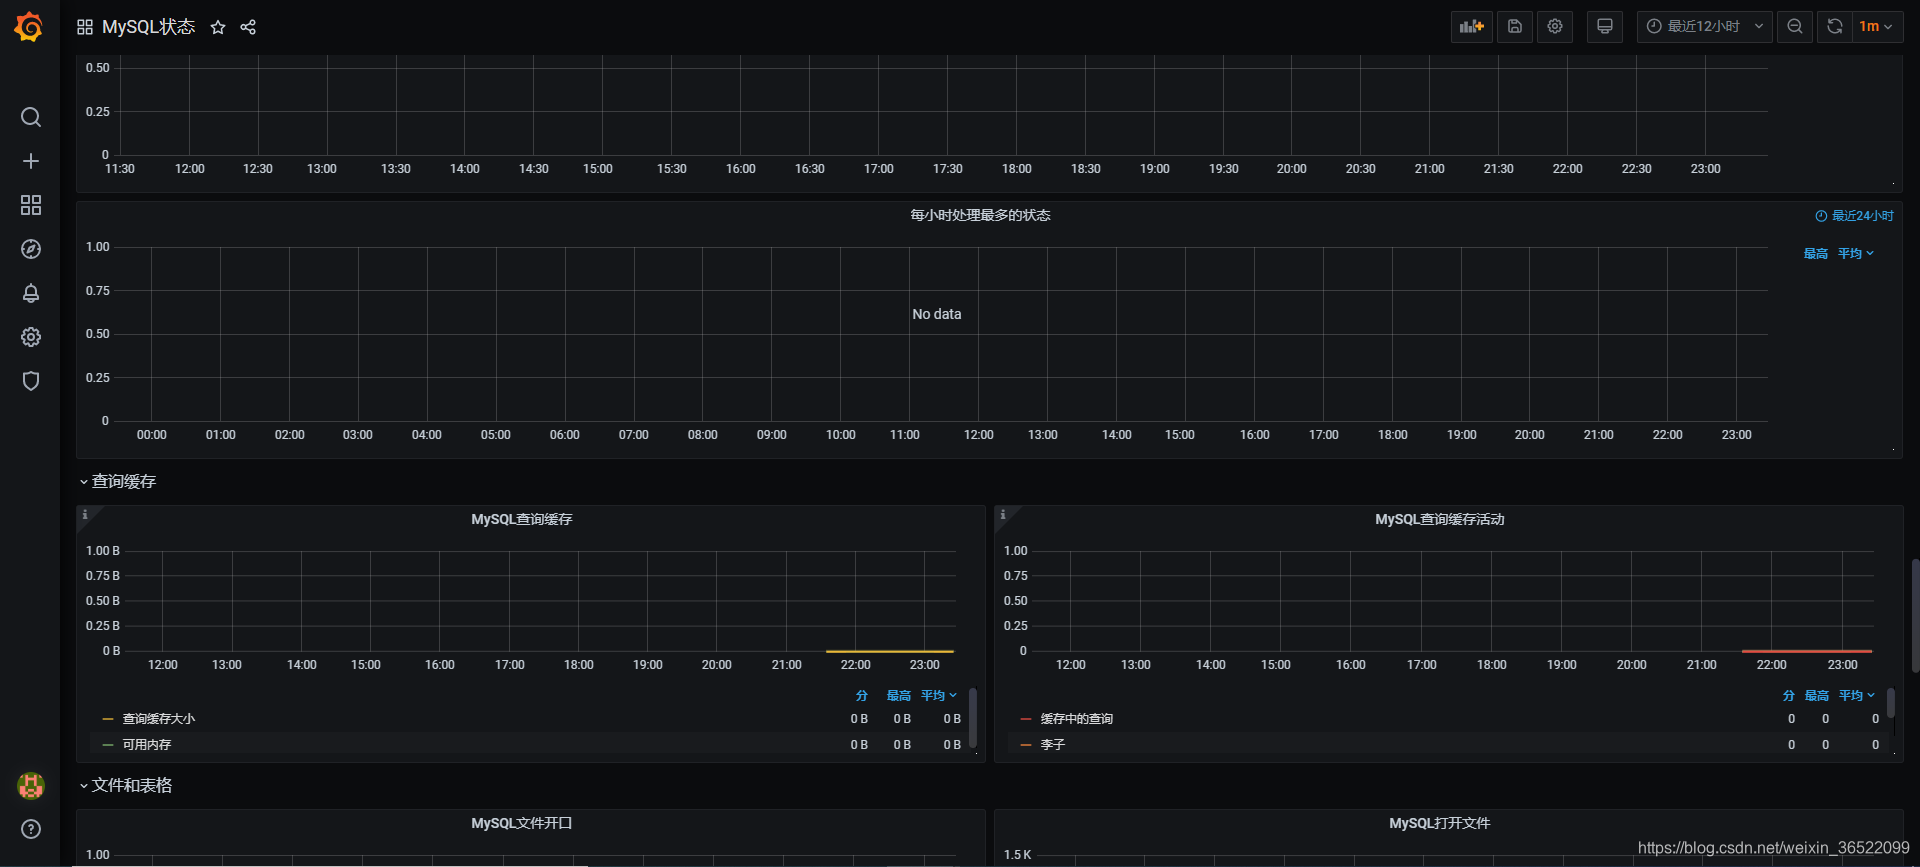Open the Alerting bell icon
Image resolution: width=1920 pixels, height=867 pixels.
[31, 293]
